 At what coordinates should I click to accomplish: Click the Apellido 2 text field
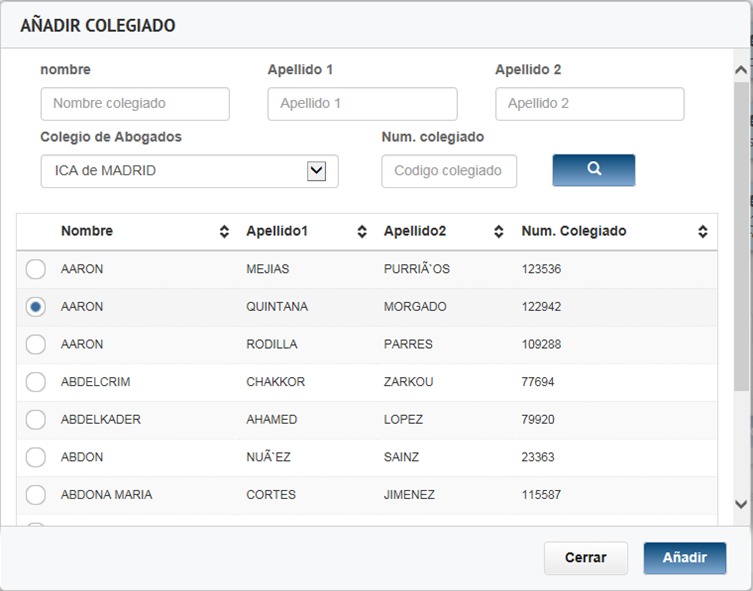click(589, 104)
